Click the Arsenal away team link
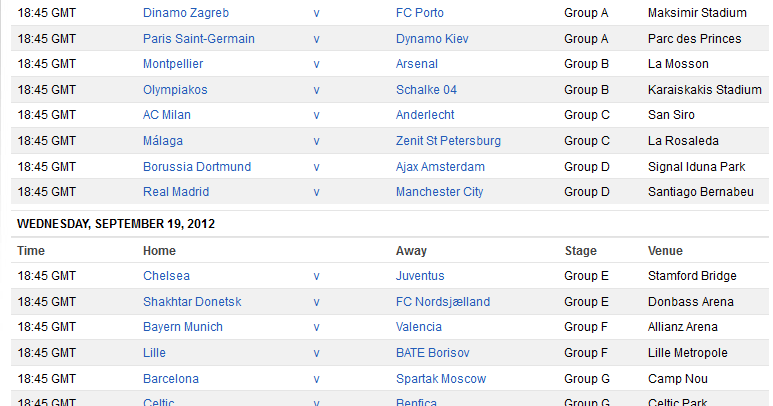The height and width of the screenshot is (406, 773). (417, 64)
